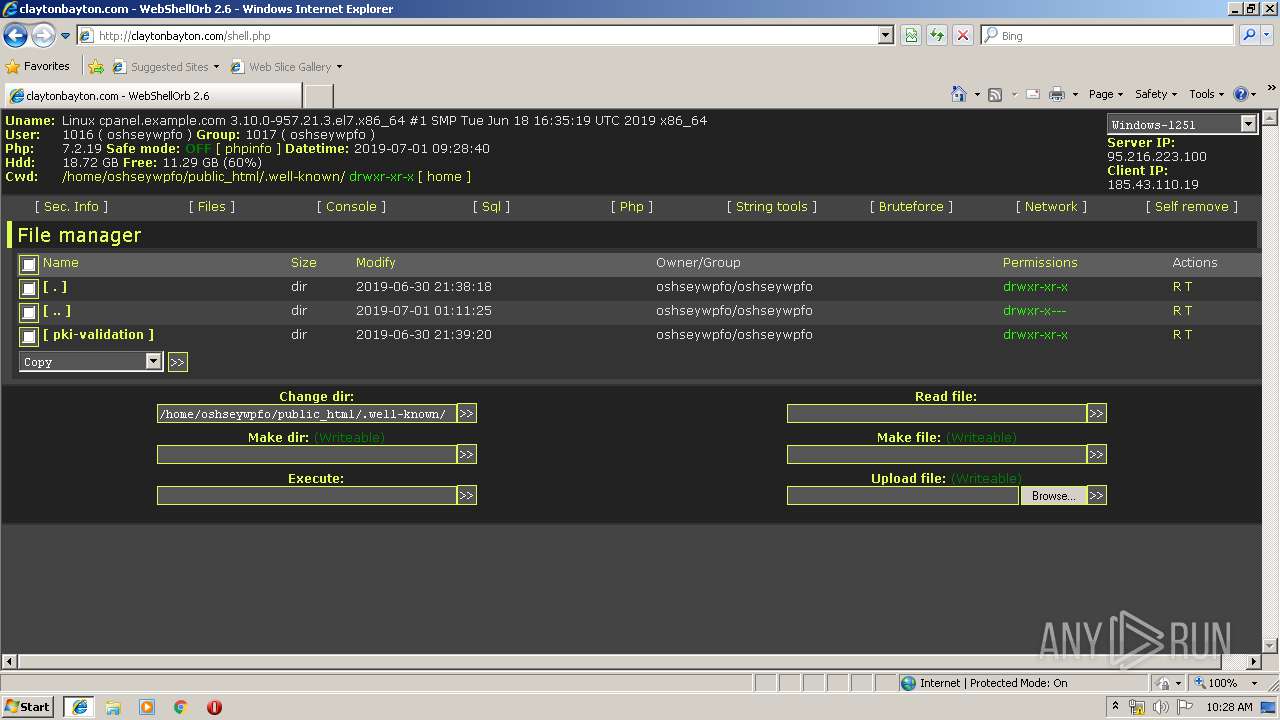Check the box for the [ . ] directory
The image size is (1280, 720).
[29, 288]
